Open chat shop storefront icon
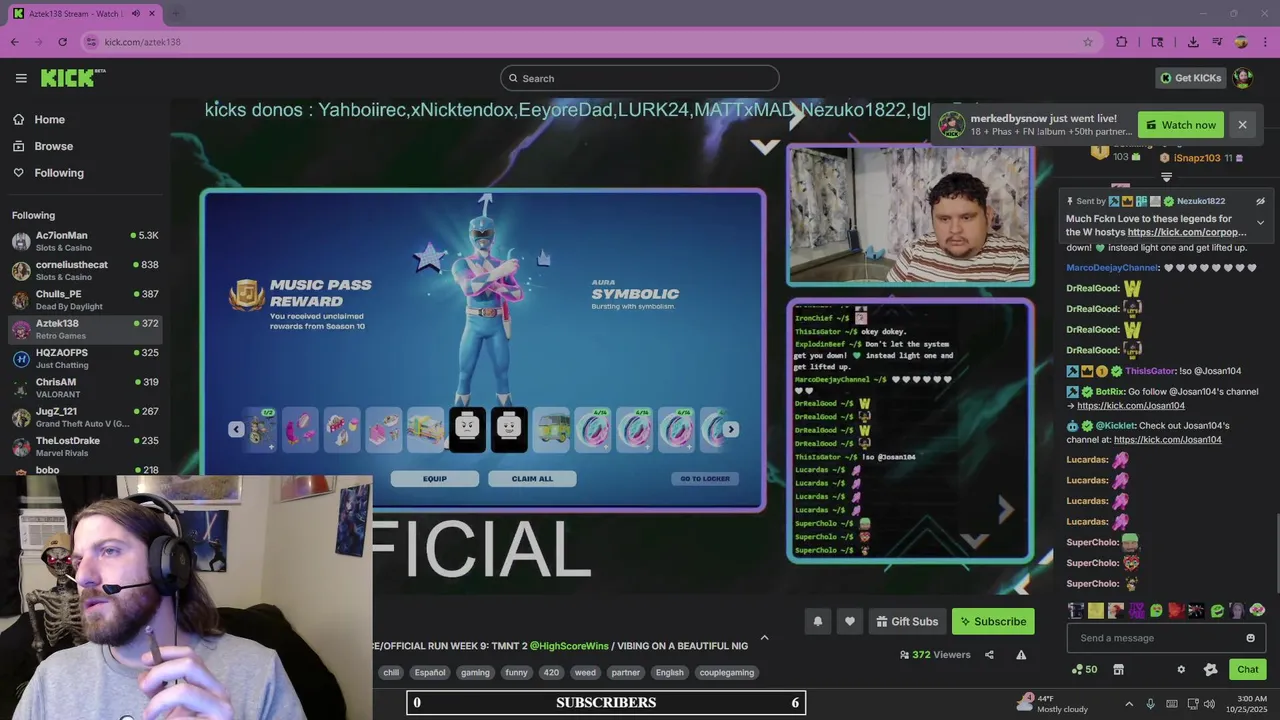 pyautogui.click(x=1118, y=670)
